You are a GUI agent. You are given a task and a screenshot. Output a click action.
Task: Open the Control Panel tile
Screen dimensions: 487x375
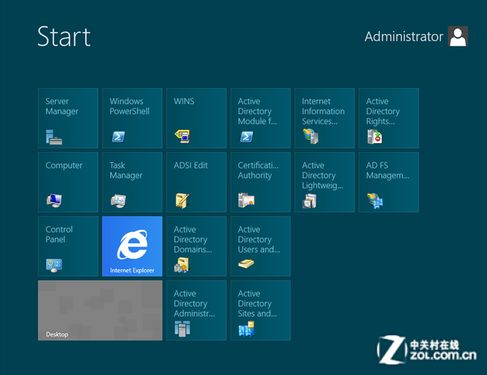tap(68, 246)
